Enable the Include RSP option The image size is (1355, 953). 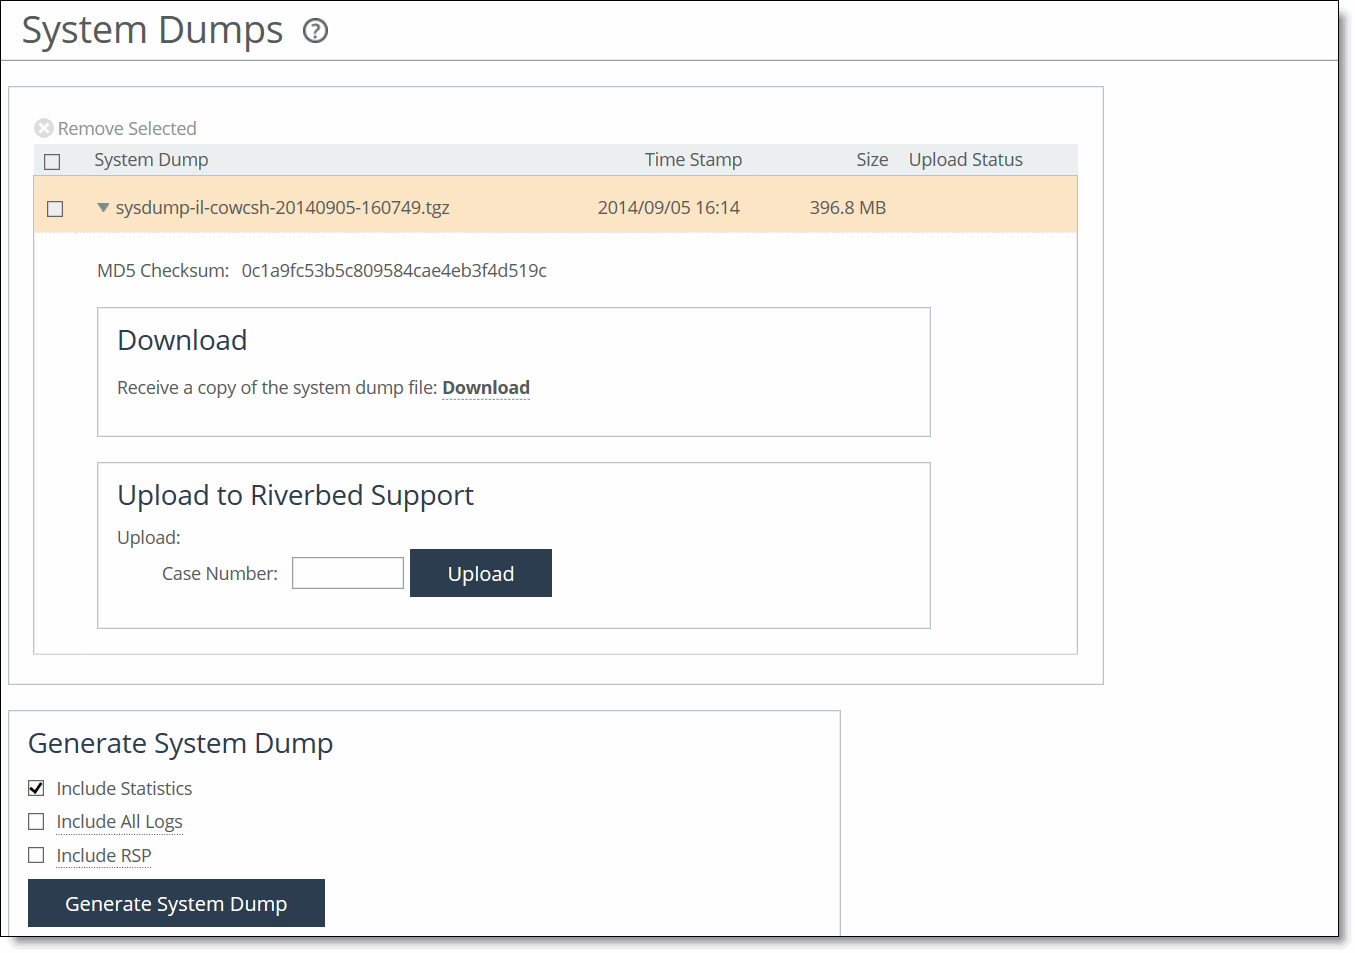36,855
